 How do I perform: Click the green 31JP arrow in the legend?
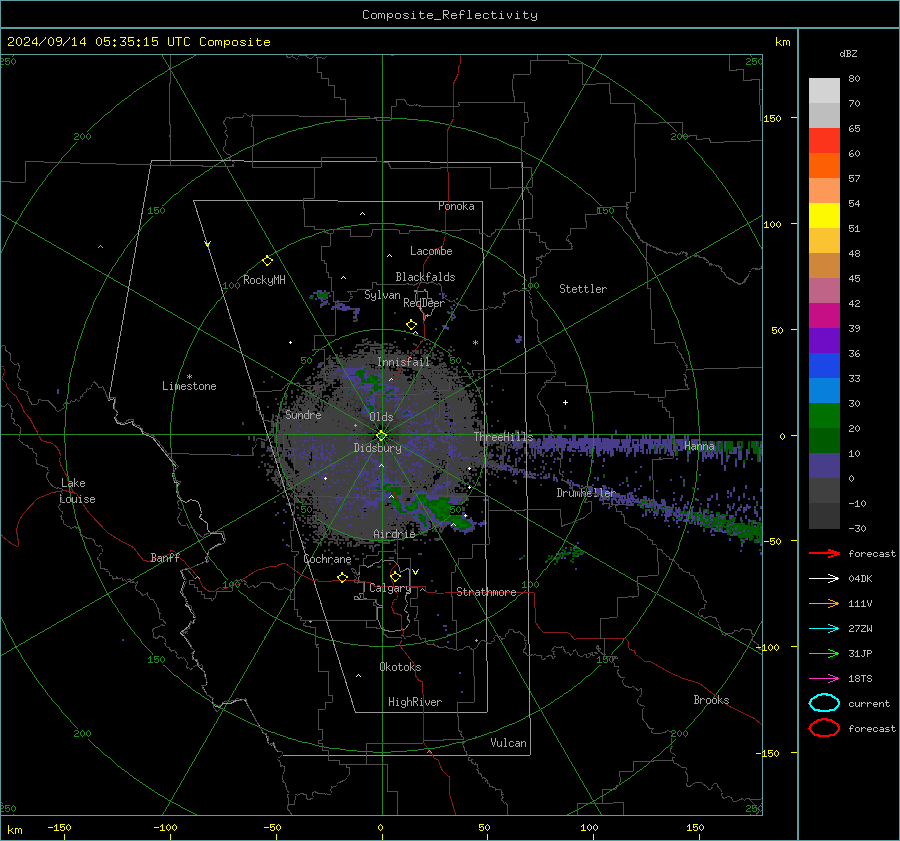click(824, 653)
